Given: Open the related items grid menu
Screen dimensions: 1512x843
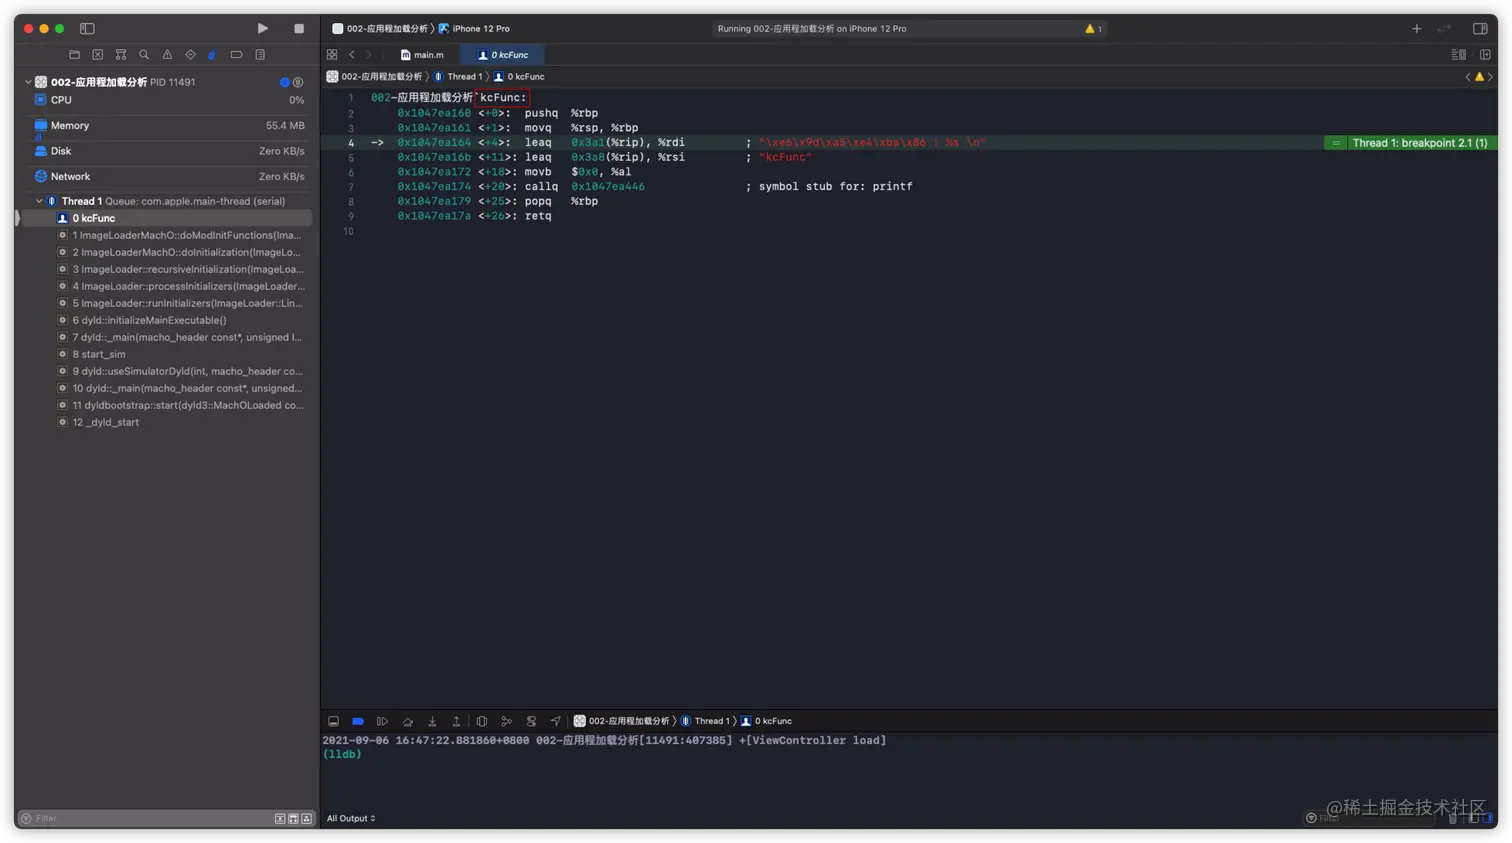Looking at the screenshot, I should click(332, 55).
